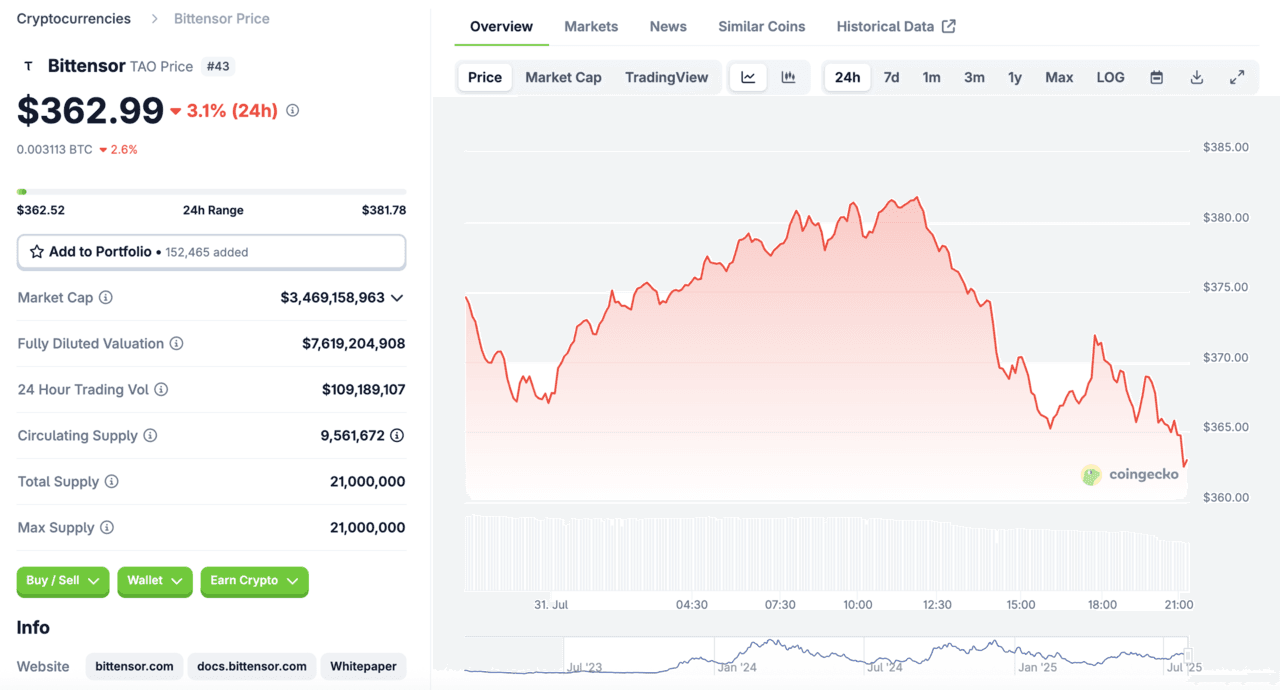The image size is (1280, 690).
Task: Switch to candlestick chart icon
Action: [788, 77]
